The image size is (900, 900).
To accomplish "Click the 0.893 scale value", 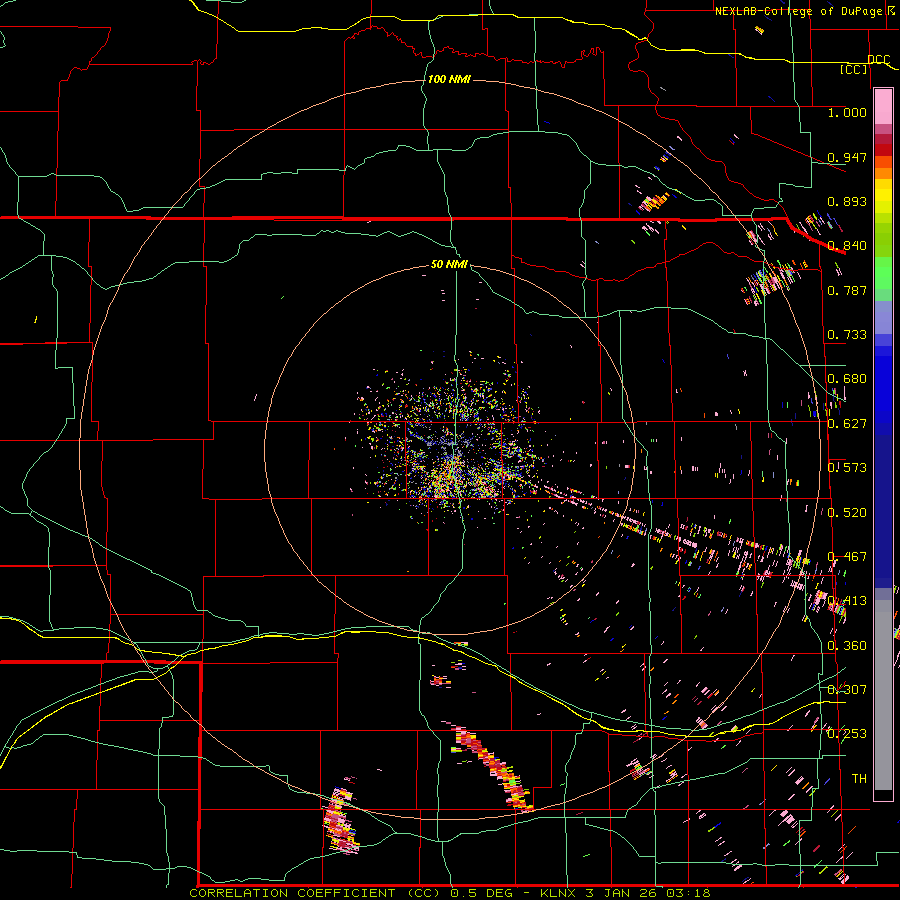I will click(847, 201).
